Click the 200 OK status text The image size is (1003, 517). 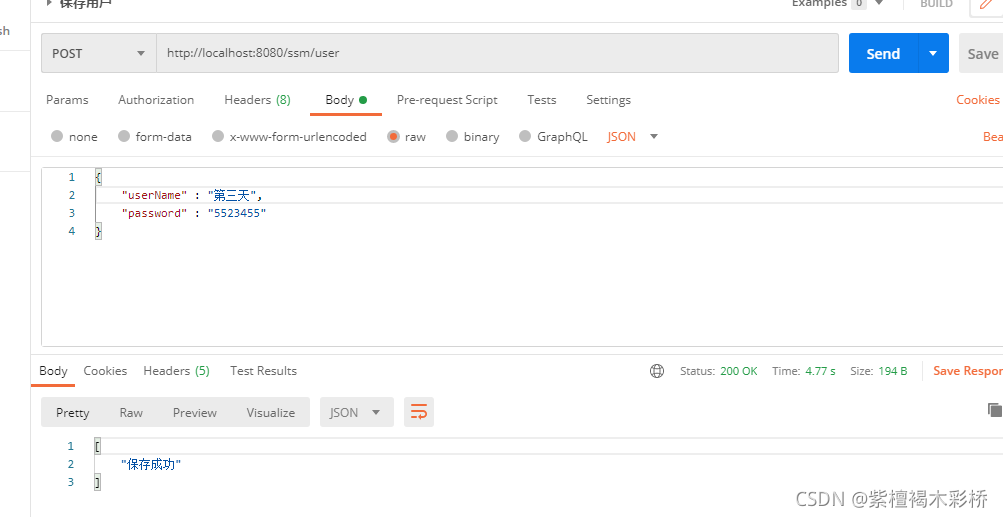(x=739, y=371)
